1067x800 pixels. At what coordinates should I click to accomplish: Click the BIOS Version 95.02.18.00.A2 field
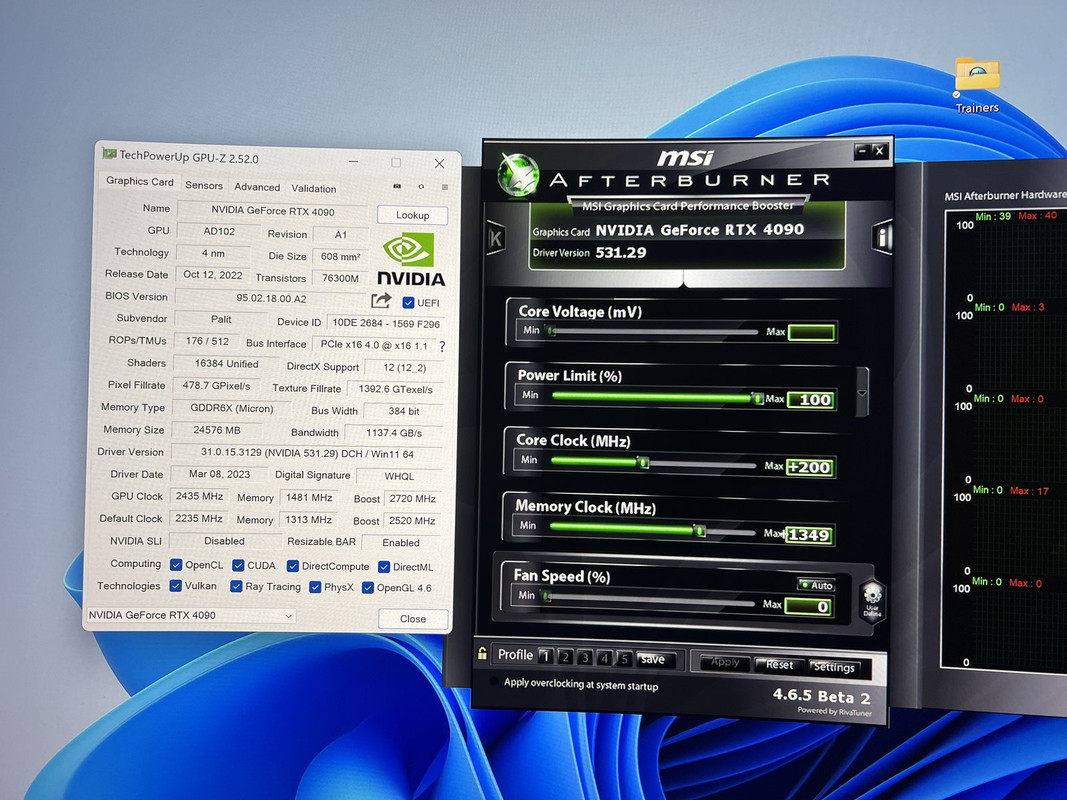point(271,298)
